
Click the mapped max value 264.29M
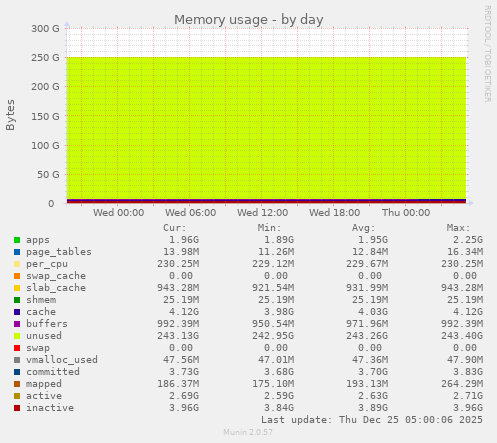(462, 384)
